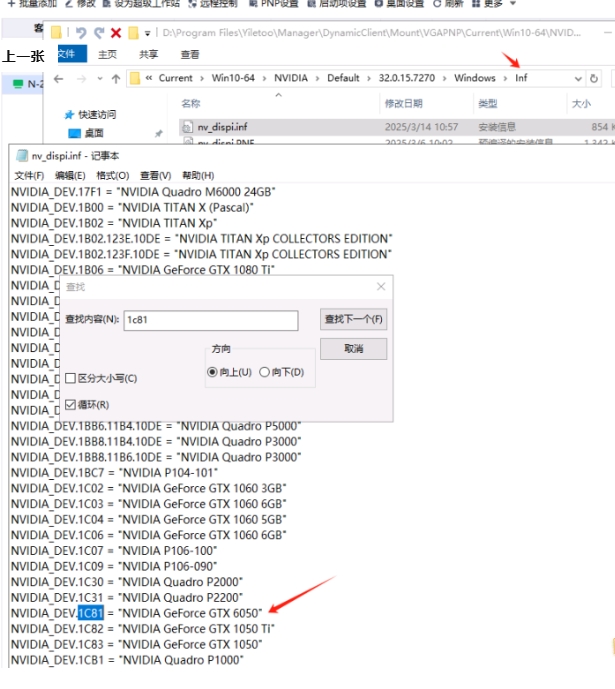
Task: Sort files by 大小 column
Action: point(581,104)
